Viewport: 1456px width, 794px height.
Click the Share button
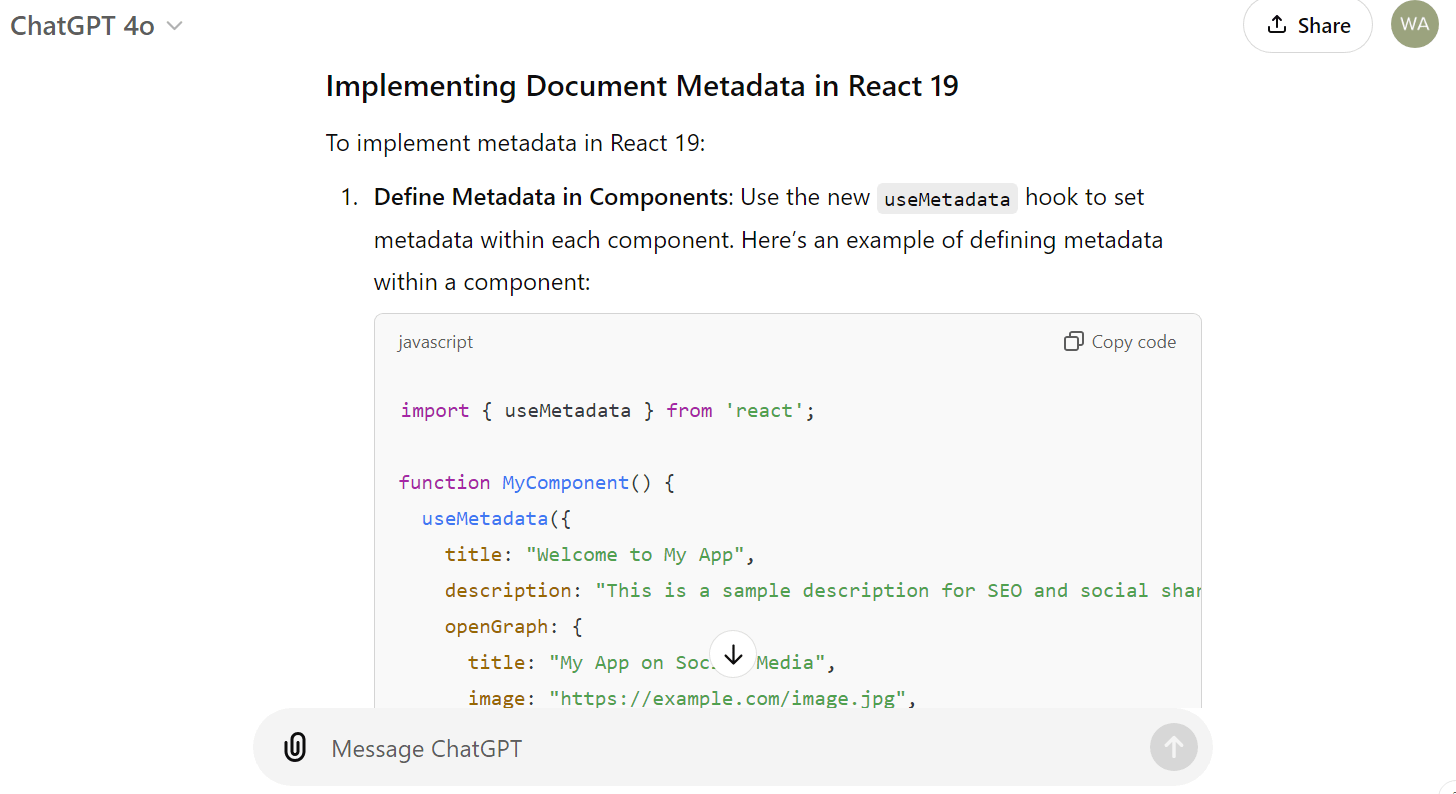point(1307,25)
